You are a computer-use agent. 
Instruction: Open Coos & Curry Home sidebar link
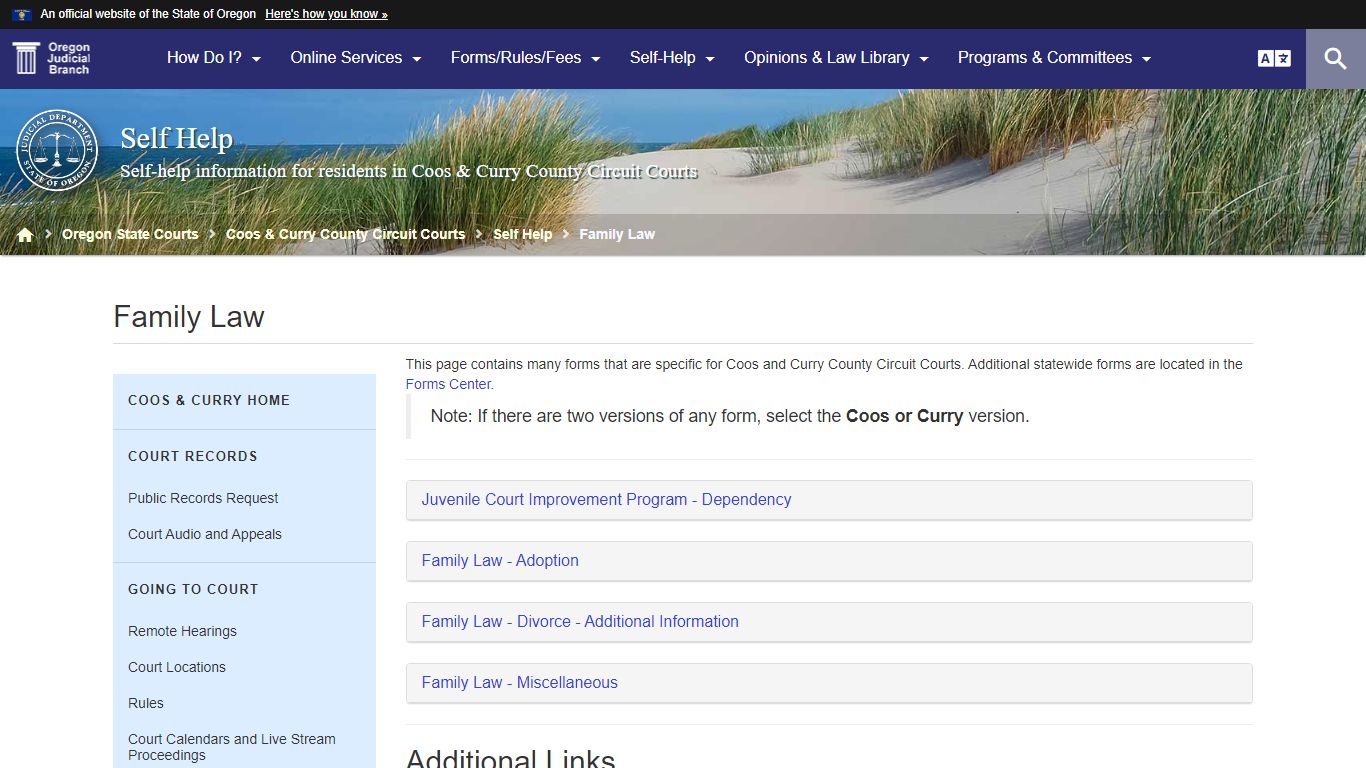click(x=209, y=400)
